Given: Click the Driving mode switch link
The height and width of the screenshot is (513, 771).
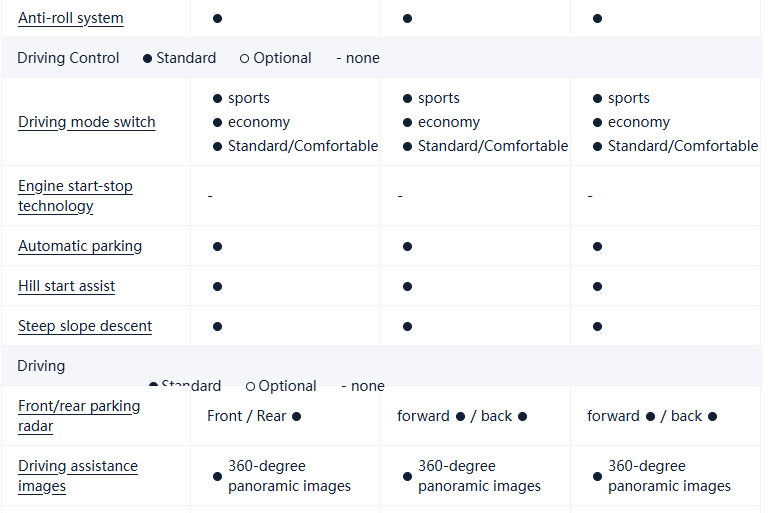Looking at the screenshot, I should 87,122.
